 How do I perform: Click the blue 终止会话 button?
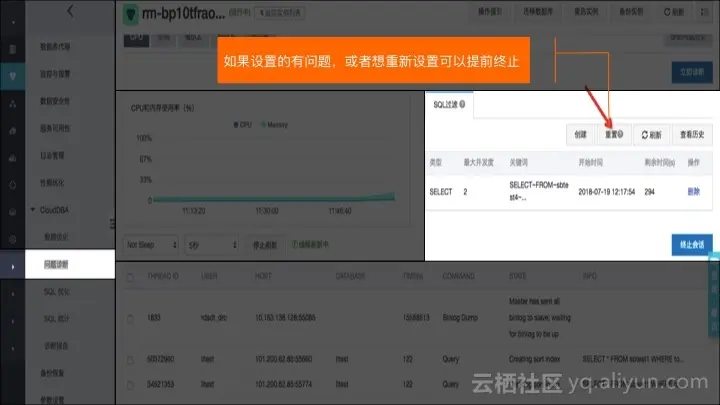click(692, 245)
